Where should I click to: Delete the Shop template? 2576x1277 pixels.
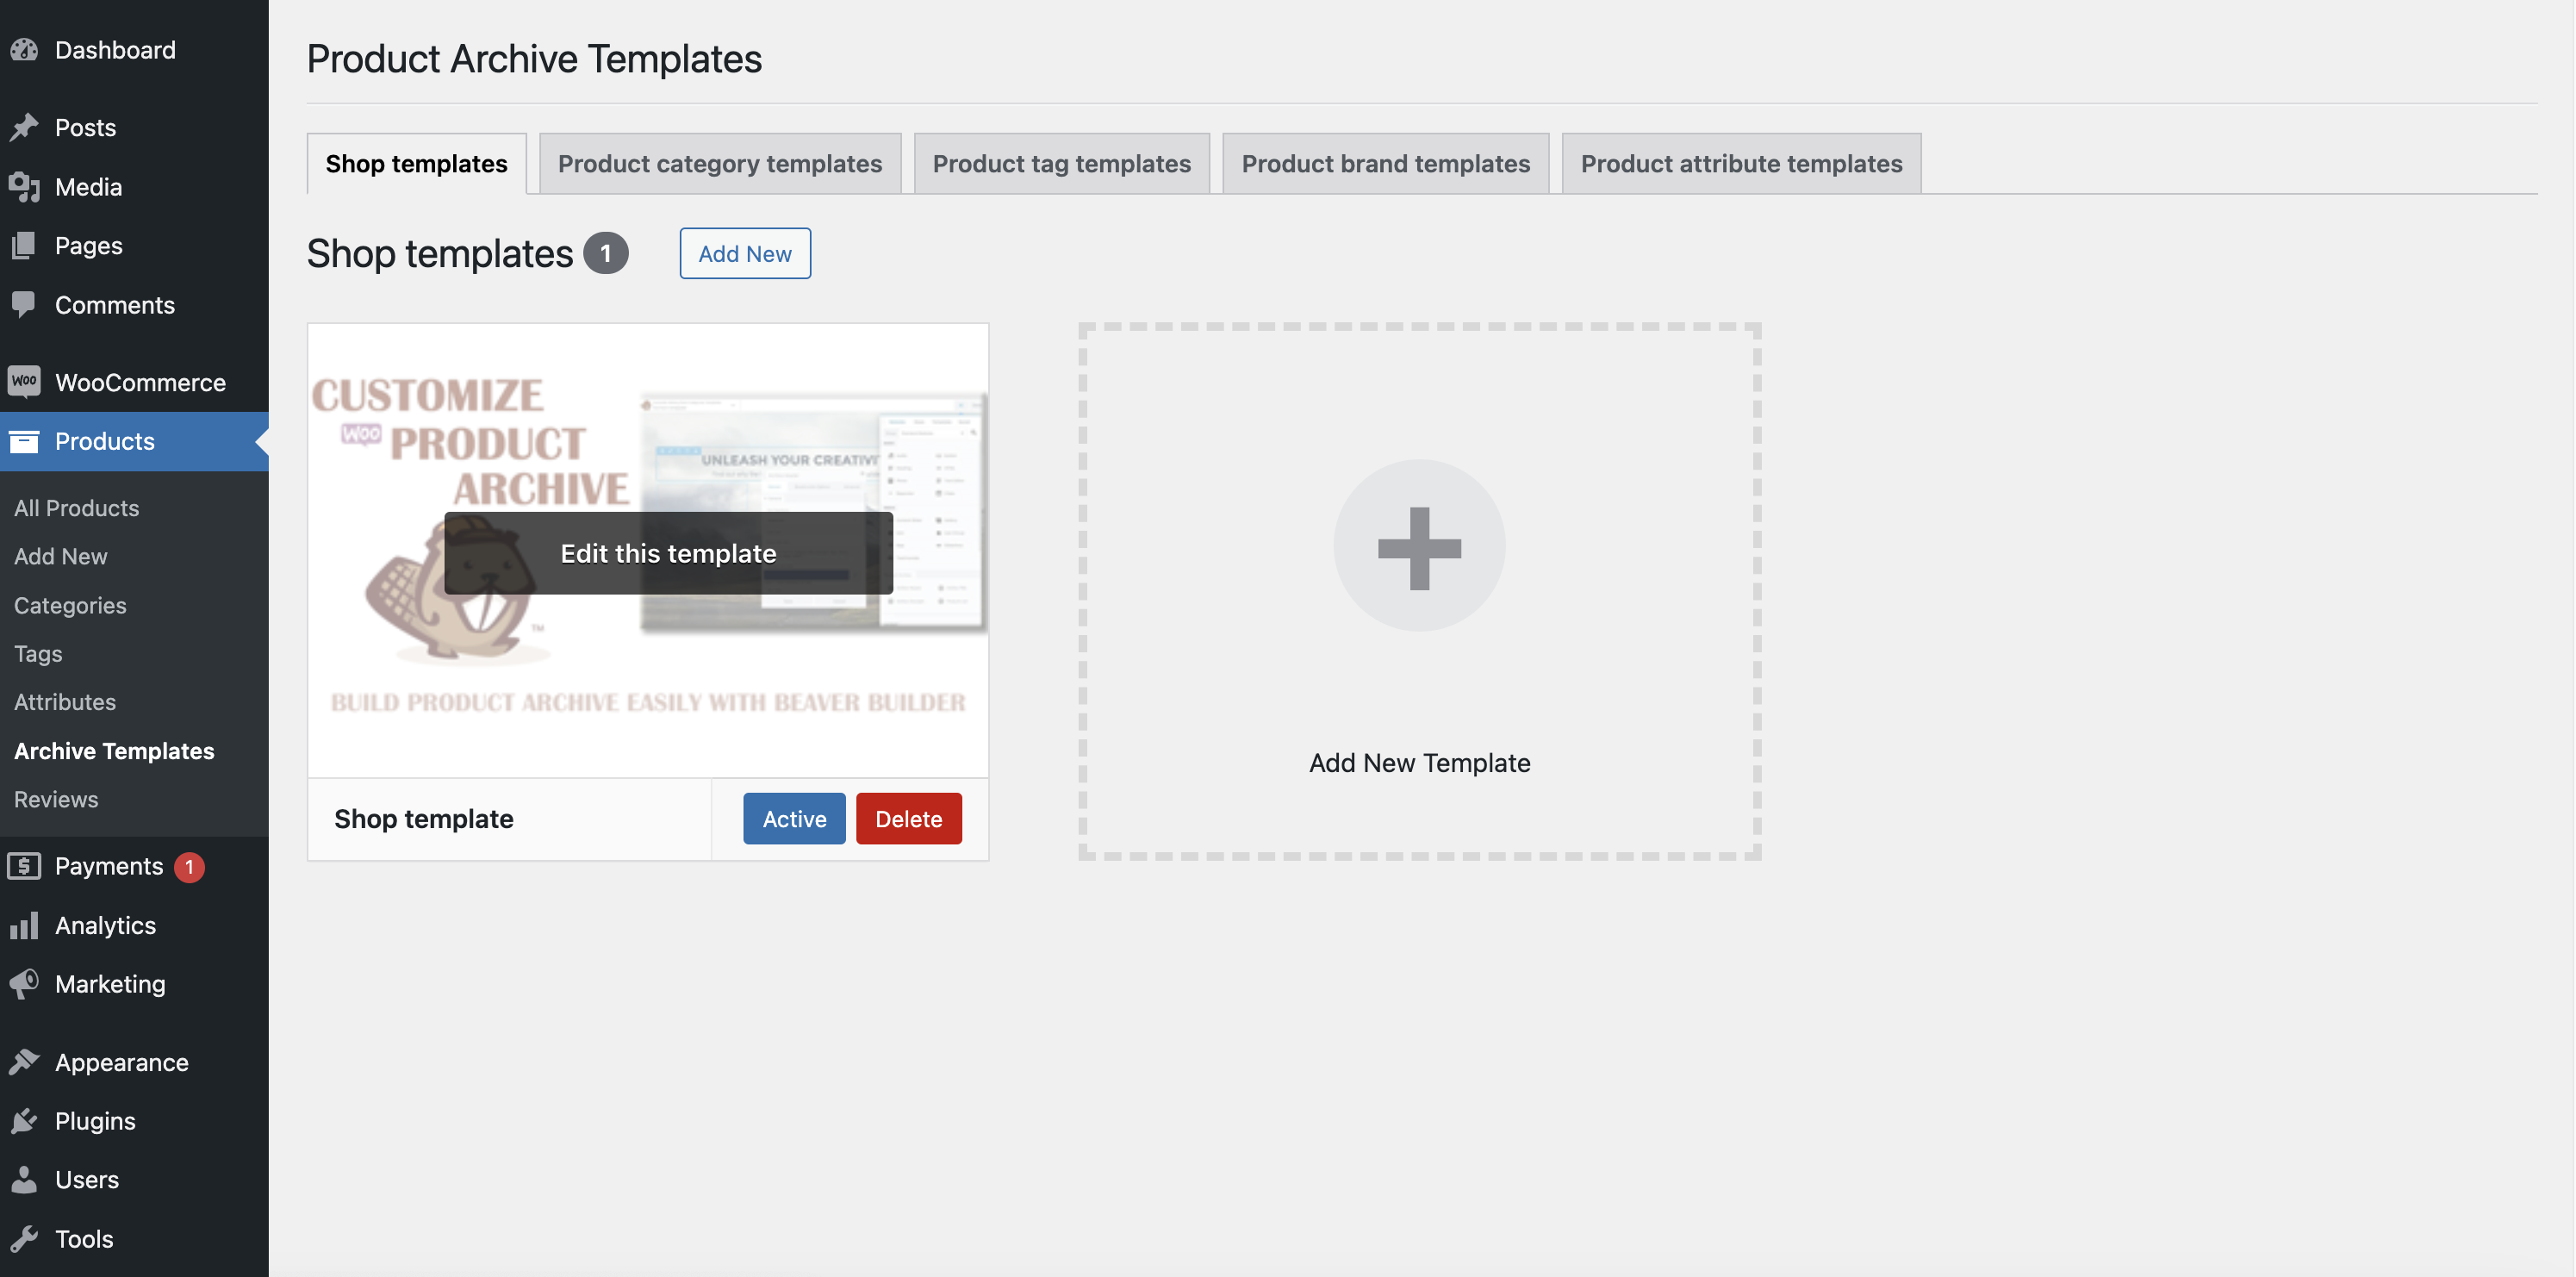tap(908, 819)
